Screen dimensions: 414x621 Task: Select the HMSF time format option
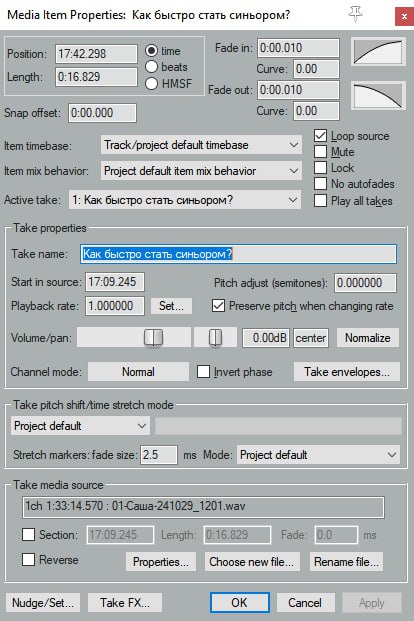click(x=151, y=84)
